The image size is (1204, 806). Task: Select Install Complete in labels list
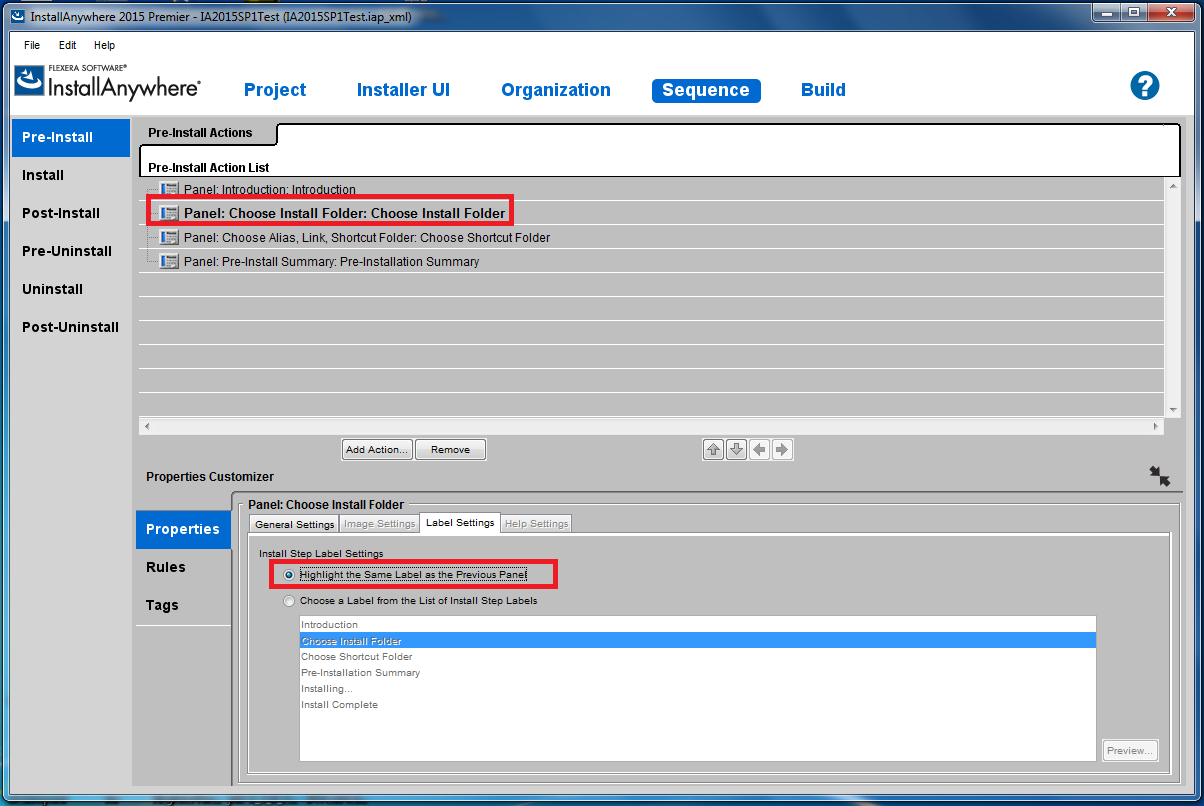tap(698, 705)
